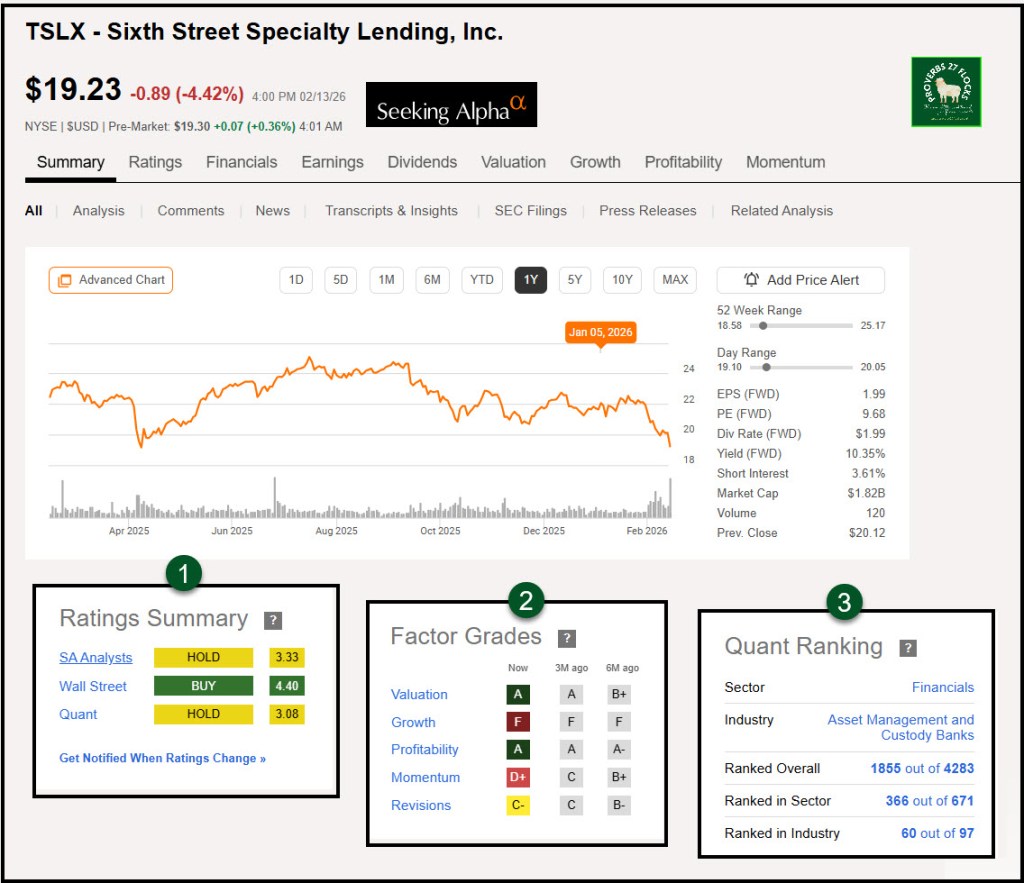The height and width of the screenshot is (883, 1024).
Task: Click Get Notified When Ratings Change
Action: pyautogui.click(x=162, y=758)
